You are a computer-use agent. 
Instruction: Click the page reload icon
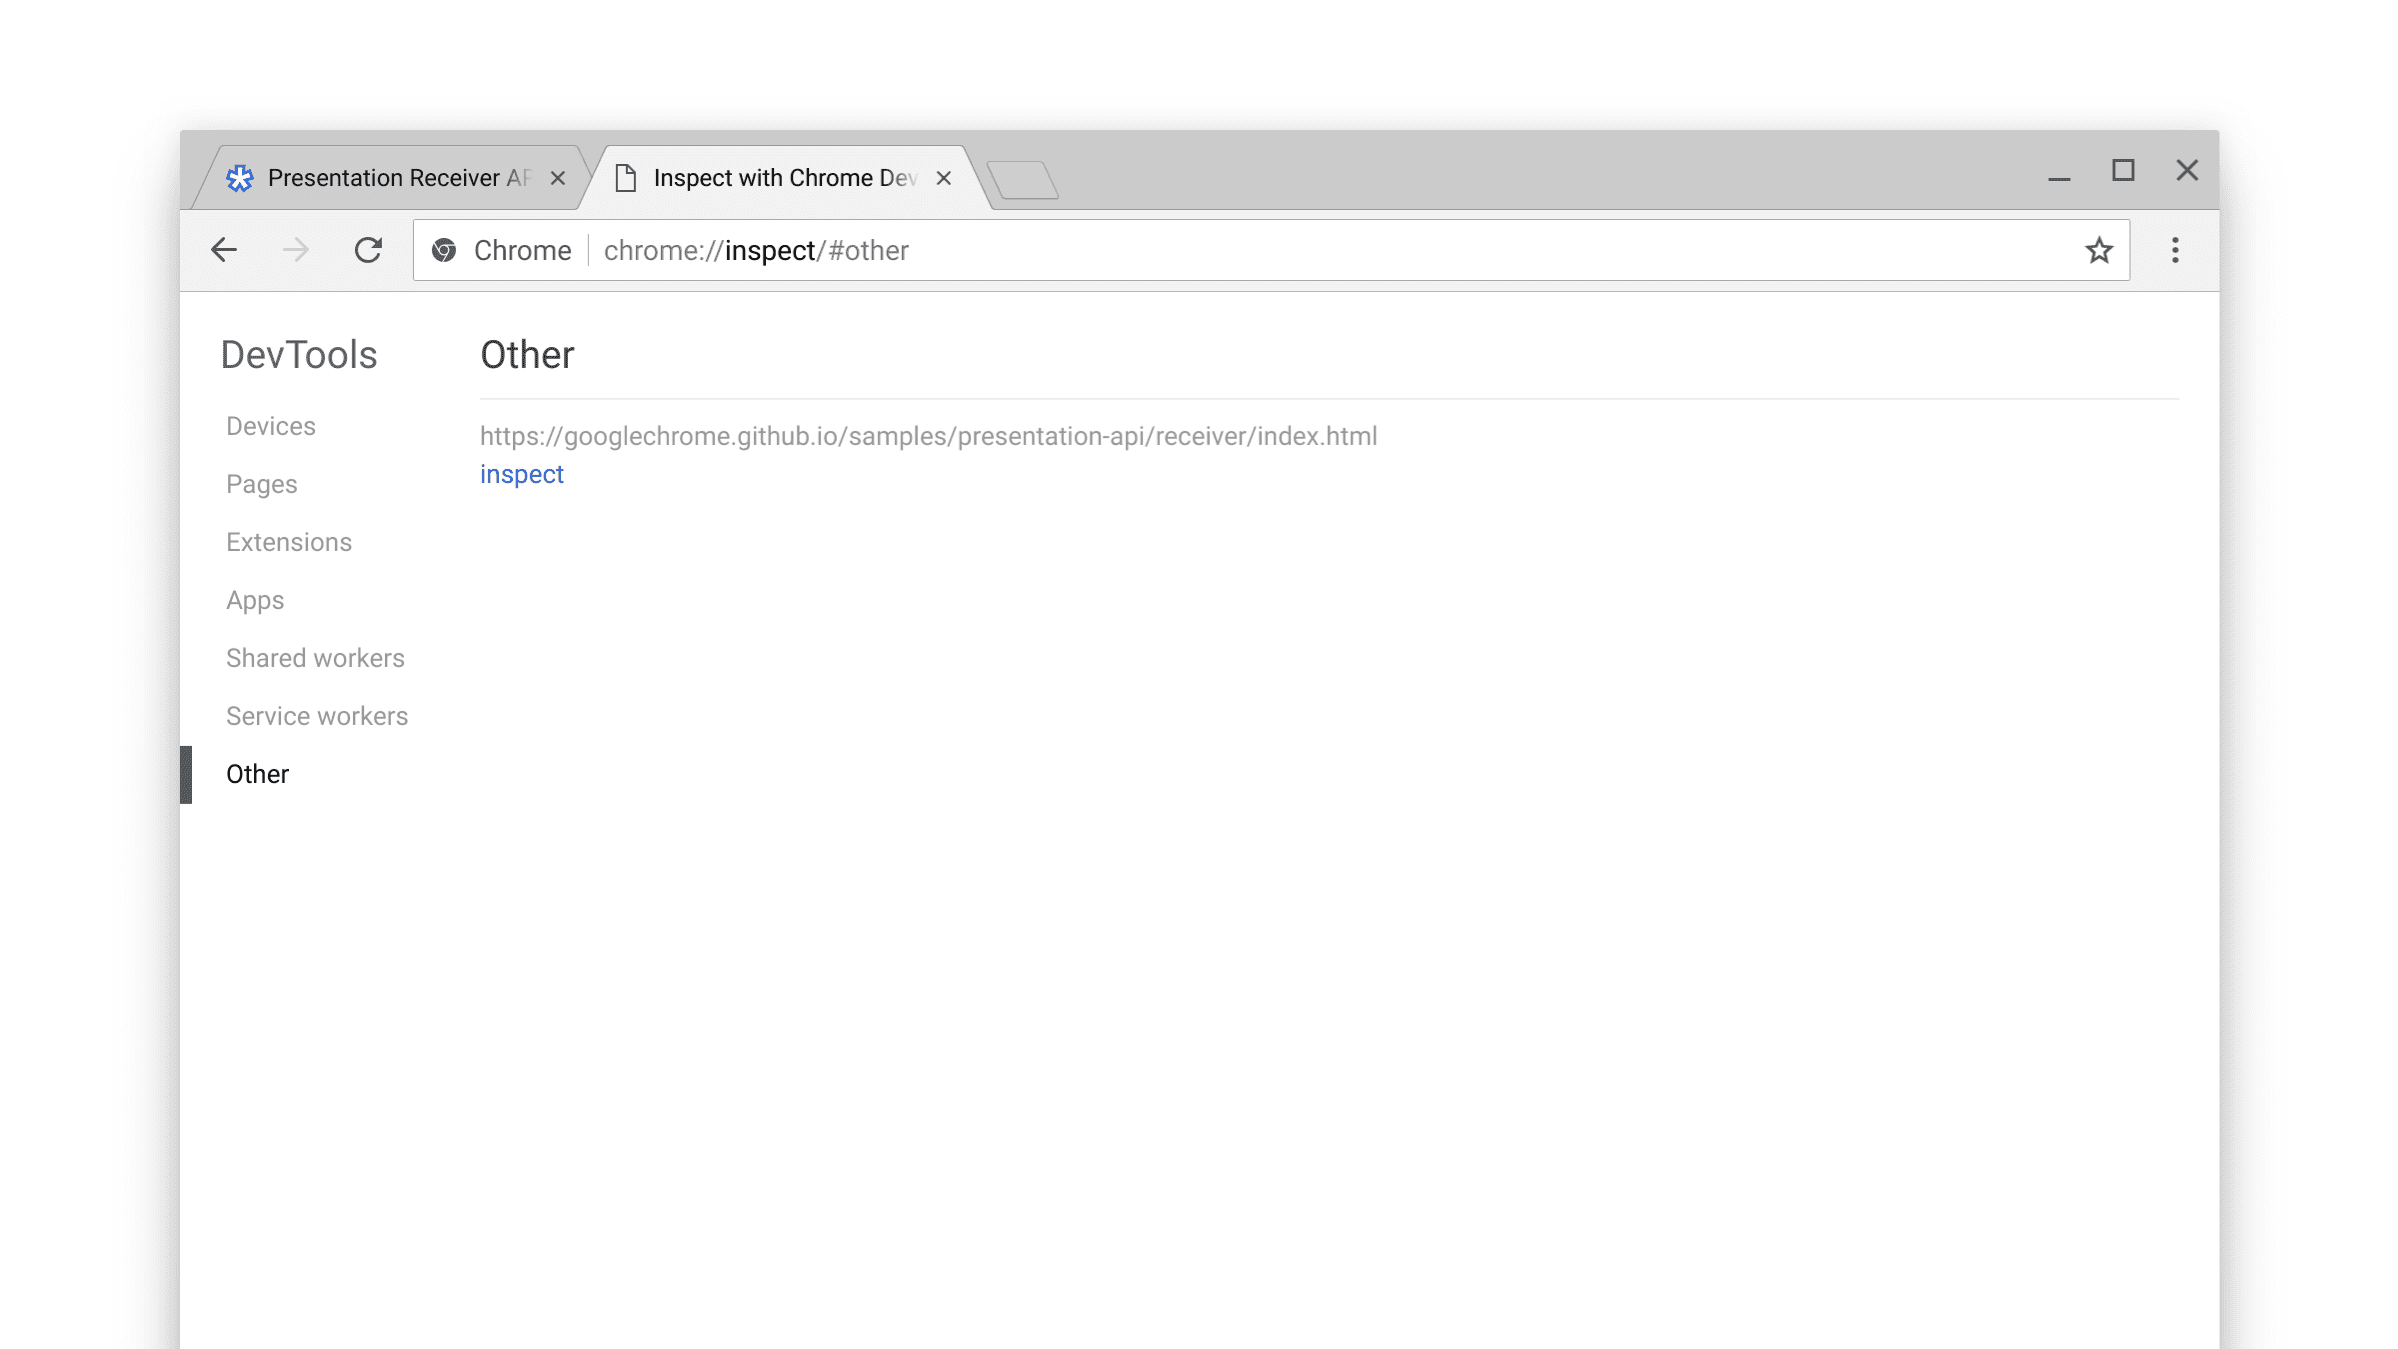coord(367,250)
